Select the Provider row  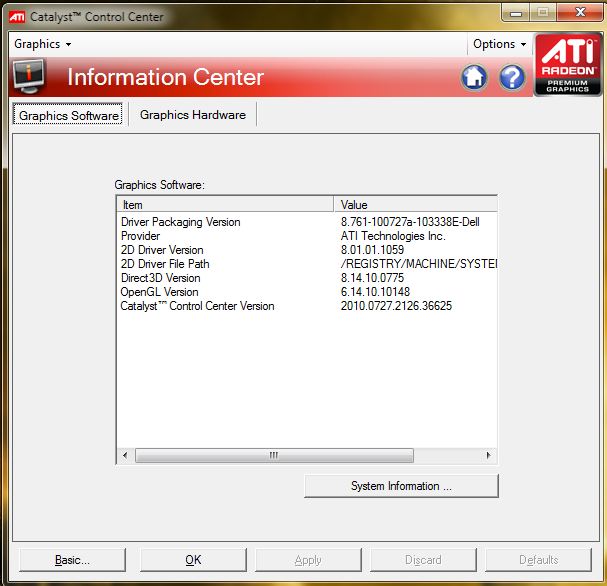pyautogui.click(x=307, y=236)
